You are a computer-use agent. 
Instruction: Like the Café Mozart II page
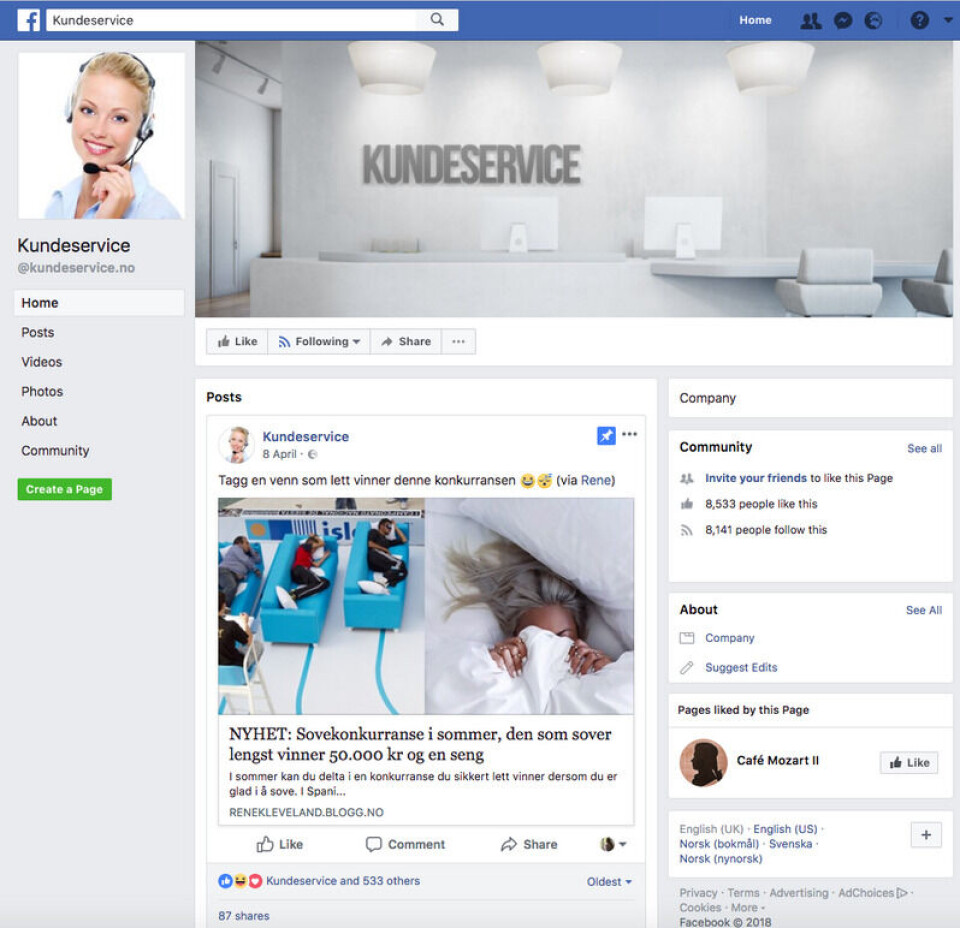pyautogui.click(x=909, y=763)
